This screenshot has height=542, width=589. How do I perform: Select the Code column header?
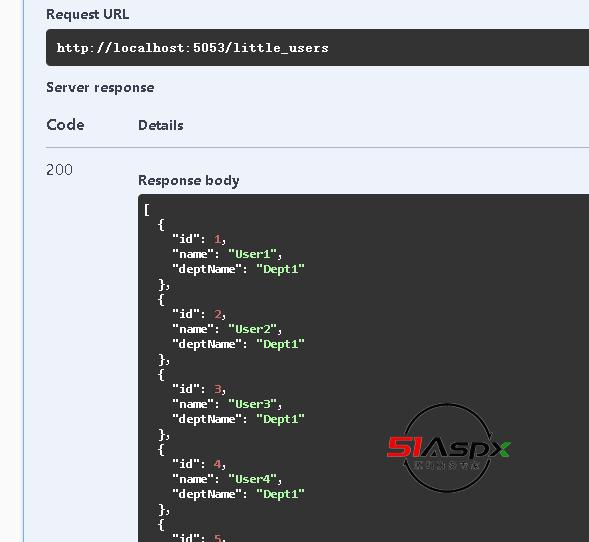tap(65, 125)
